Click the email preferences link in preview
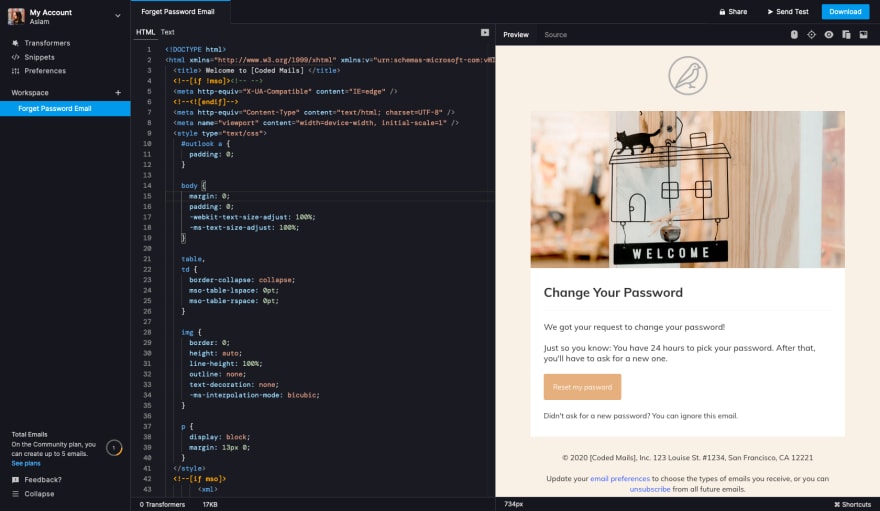The height and width of the screenshot is (511, 880). 620,478
